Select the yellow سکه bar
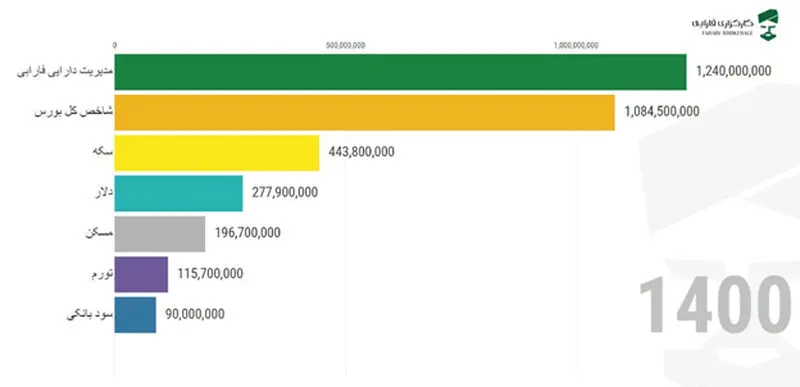800x387 pixels. tap(217, 152)
